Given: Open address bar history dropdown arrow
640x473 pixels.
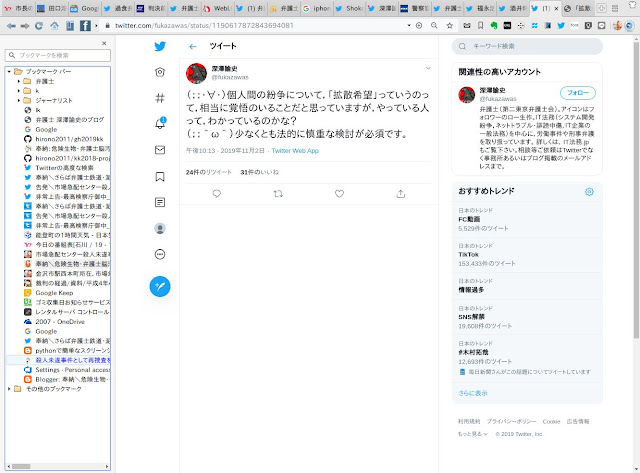Looking at the screenshot, I should [x=409, y=25].
